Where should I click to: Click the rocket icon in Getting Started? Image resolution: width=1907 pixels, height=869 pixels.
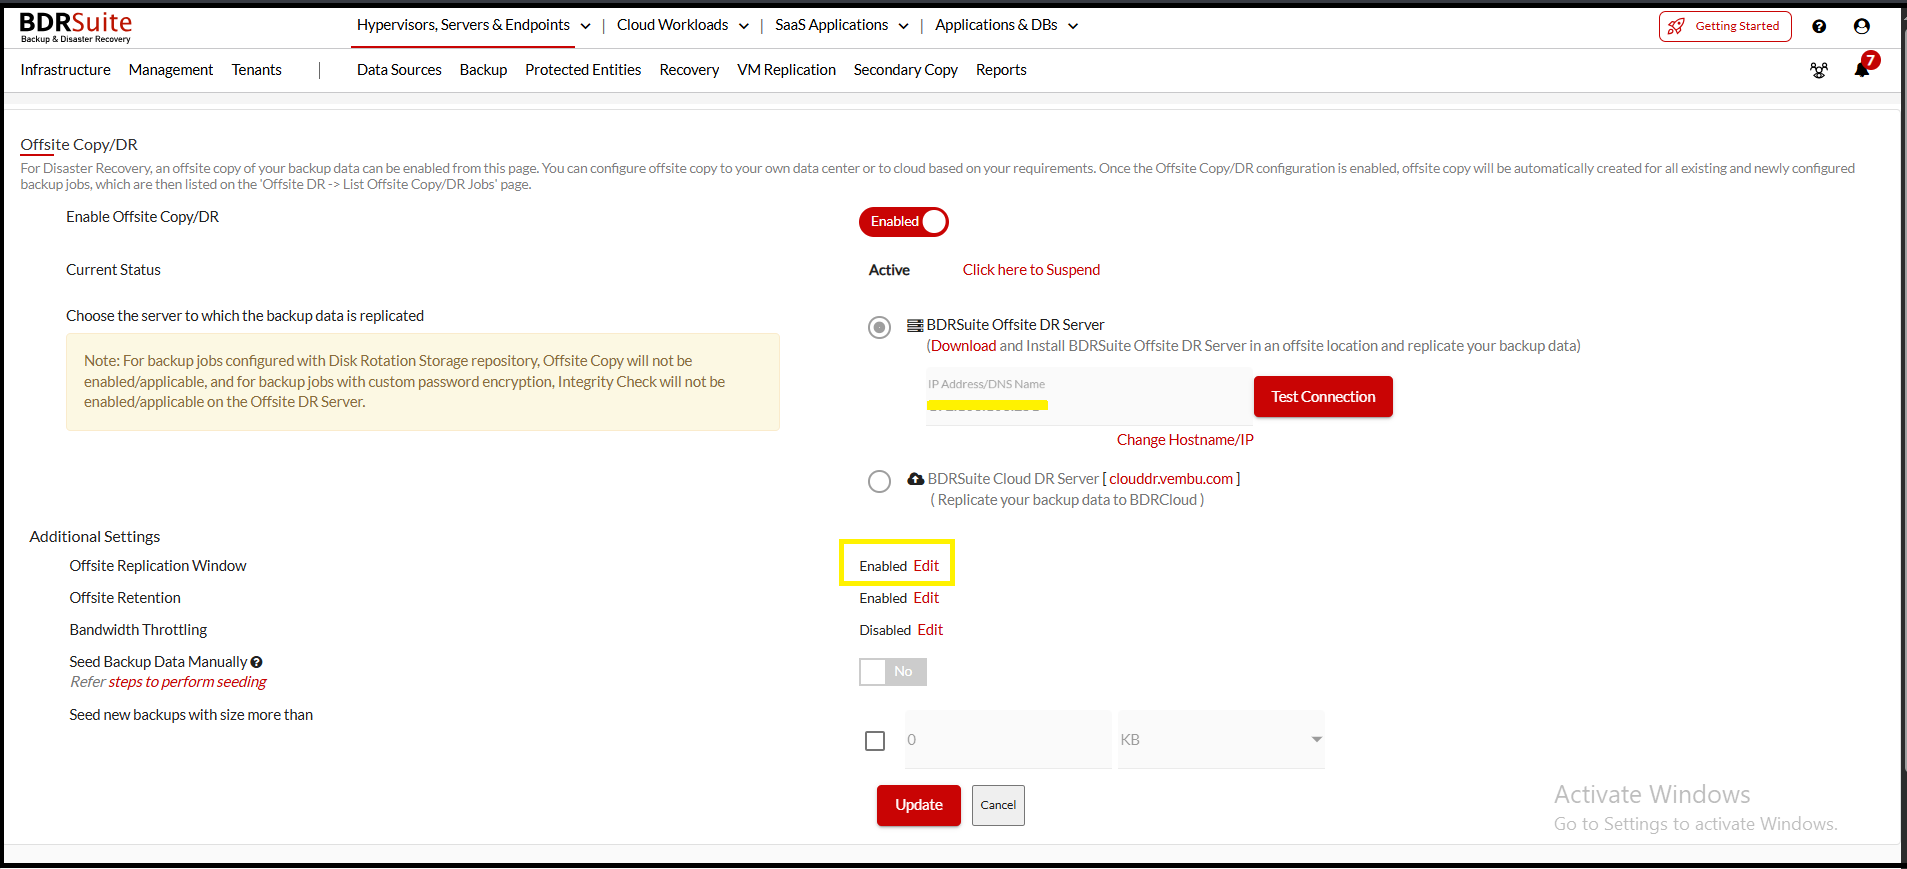pyautogui.click(x=1676, y=26)
